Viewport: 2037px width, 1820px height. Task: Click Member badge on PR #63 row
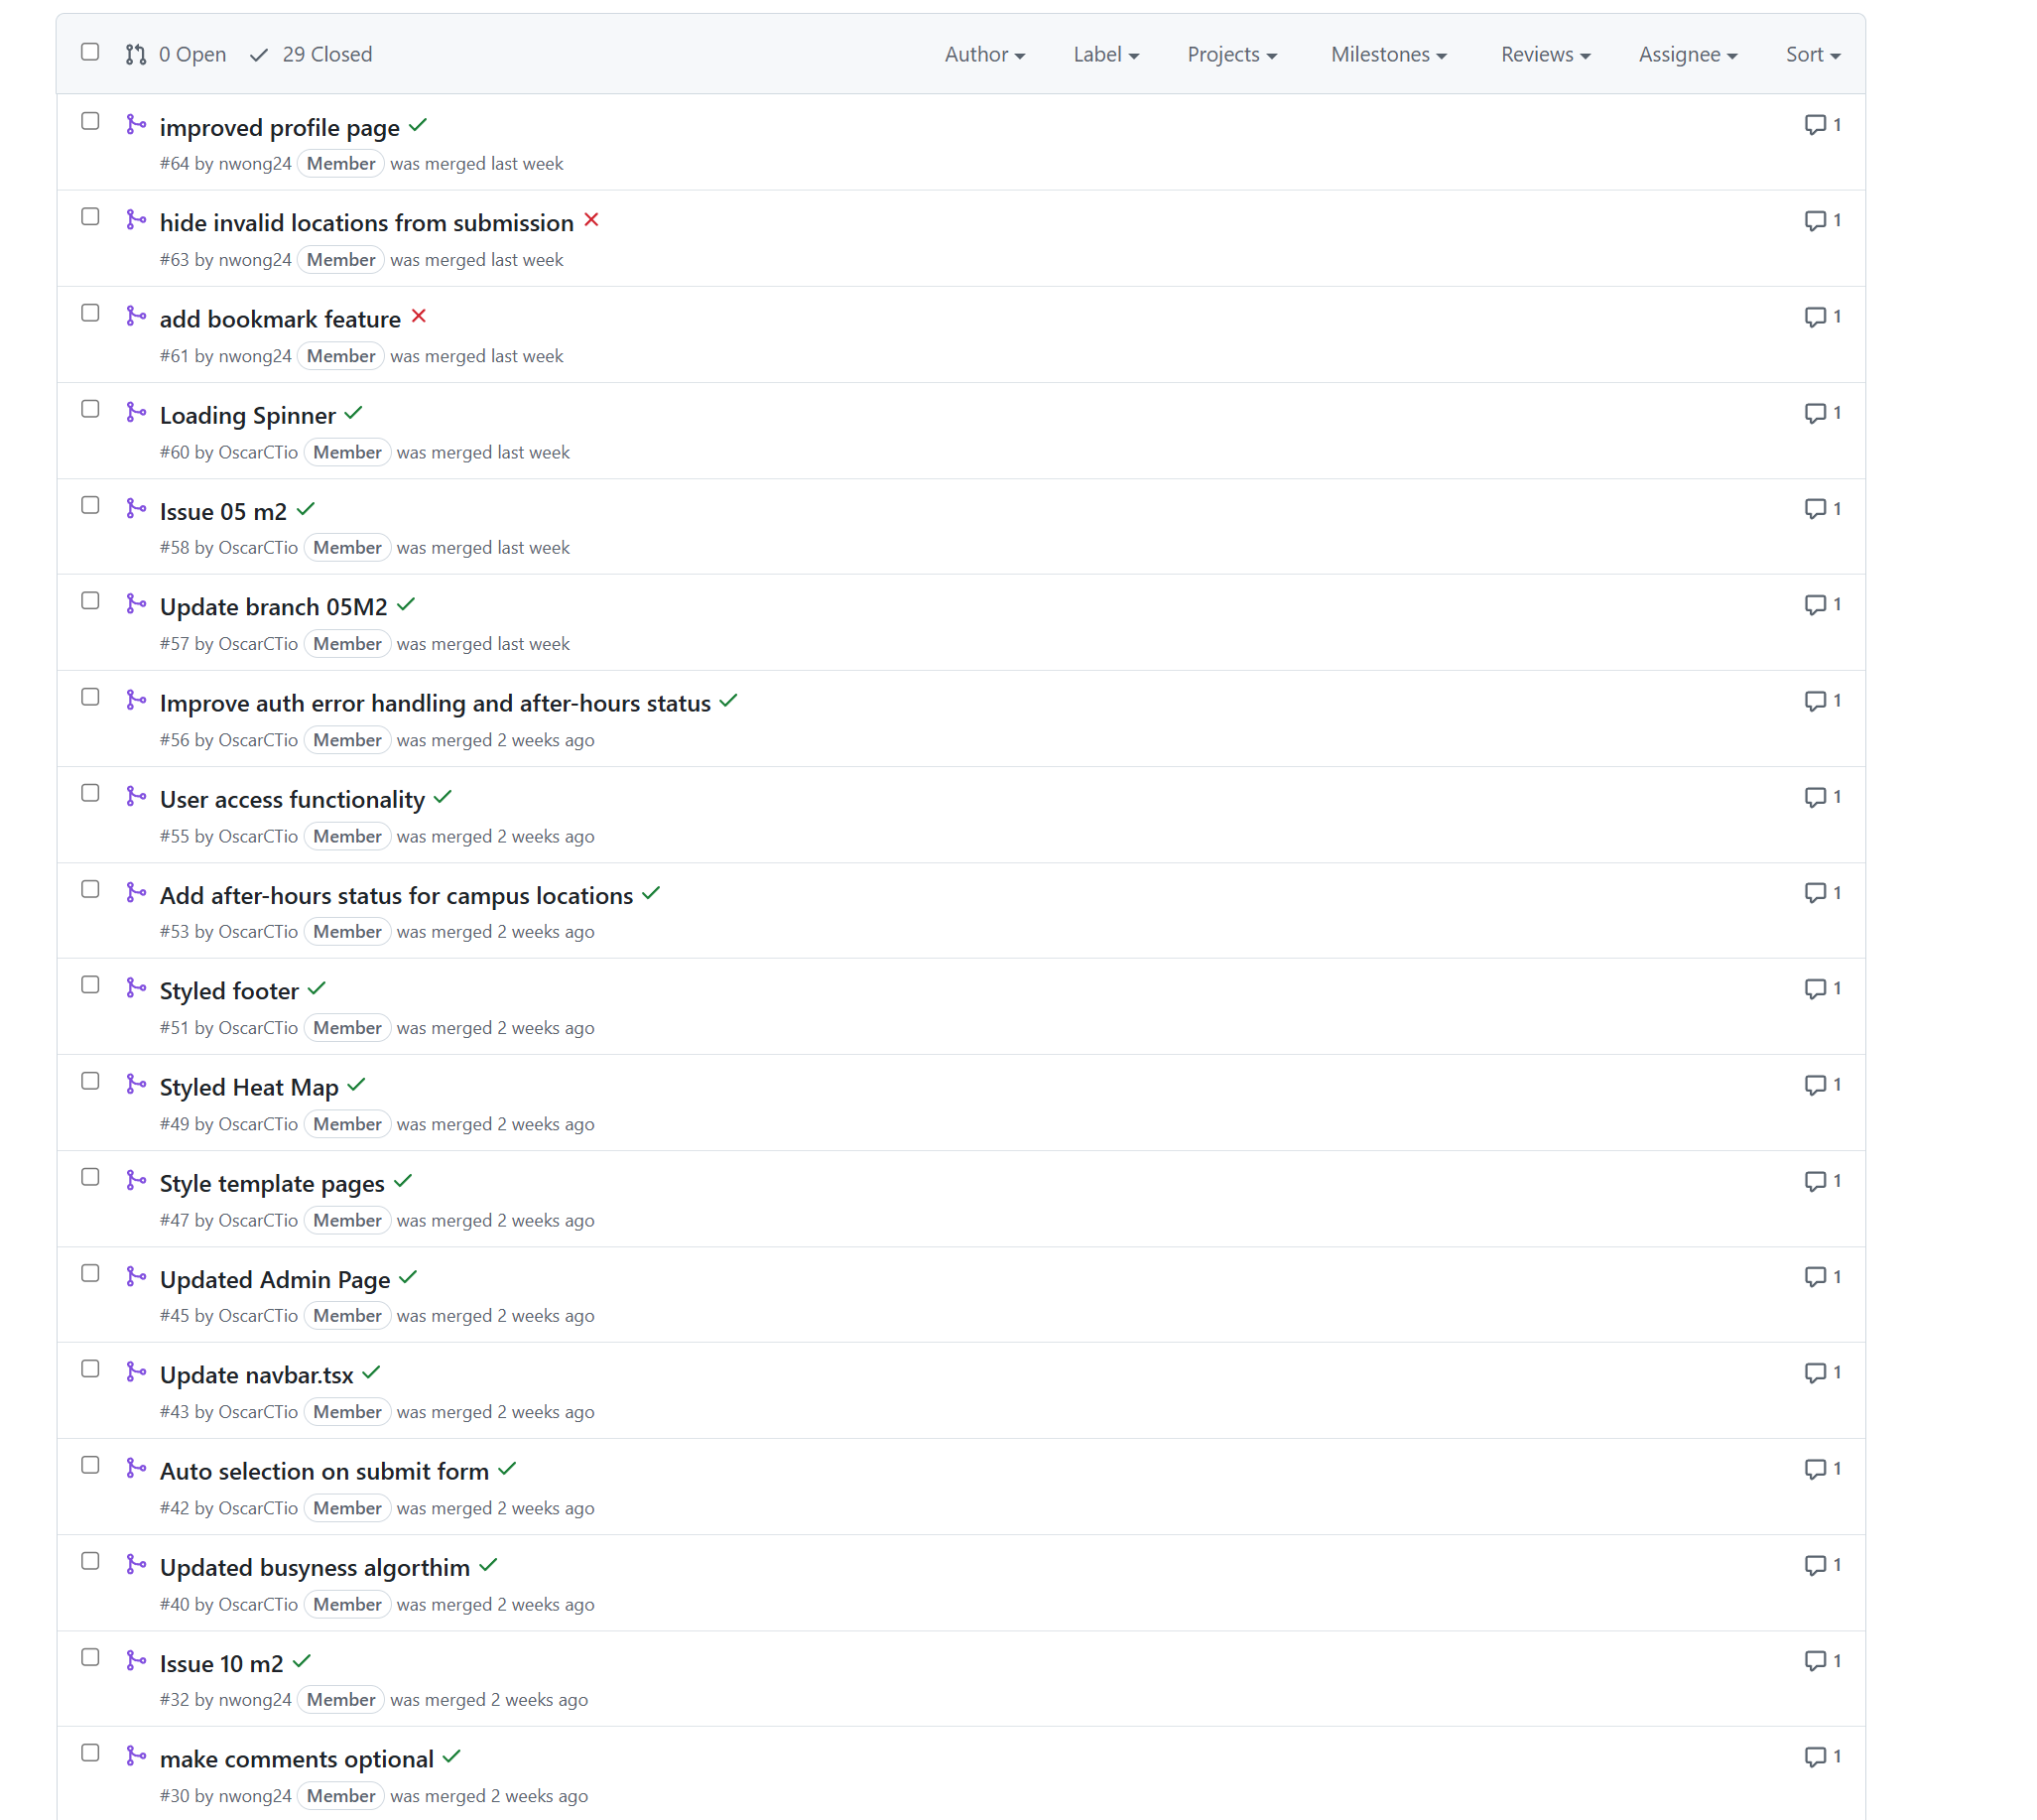[341, 260]
